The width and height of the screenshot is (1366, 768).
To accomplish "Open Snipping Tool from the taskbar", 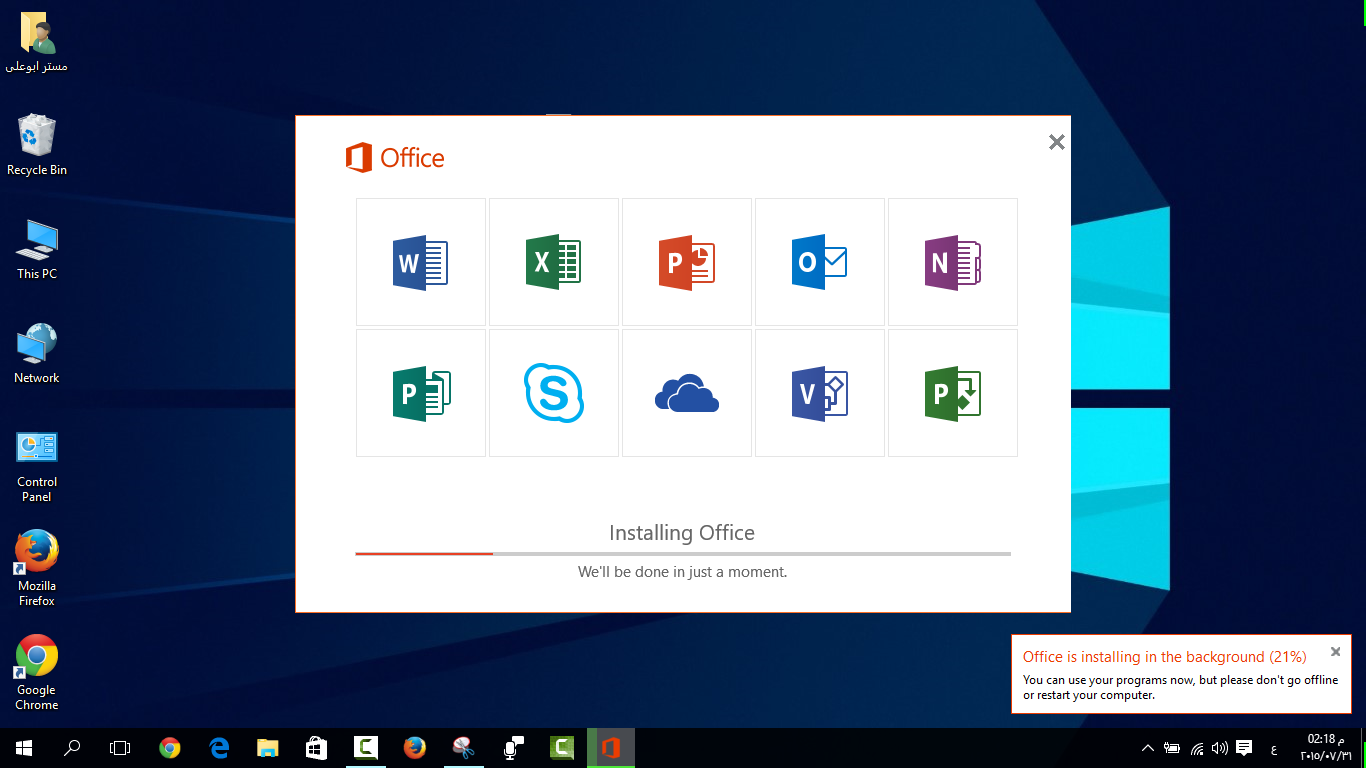I will point(464,748).
